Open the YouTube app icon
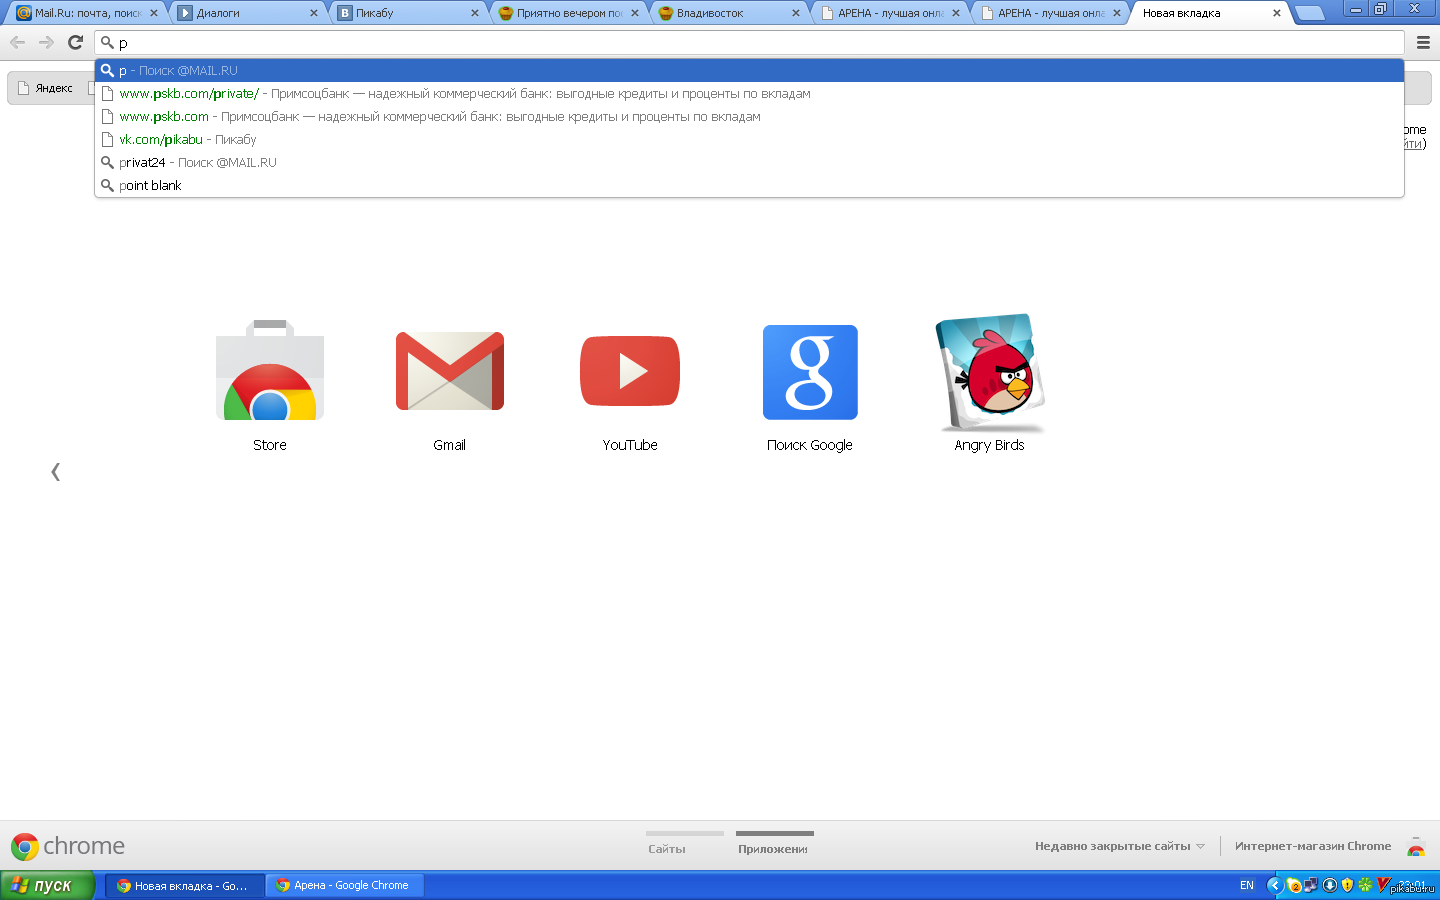Screen dimensions: 1440x900 629,372
